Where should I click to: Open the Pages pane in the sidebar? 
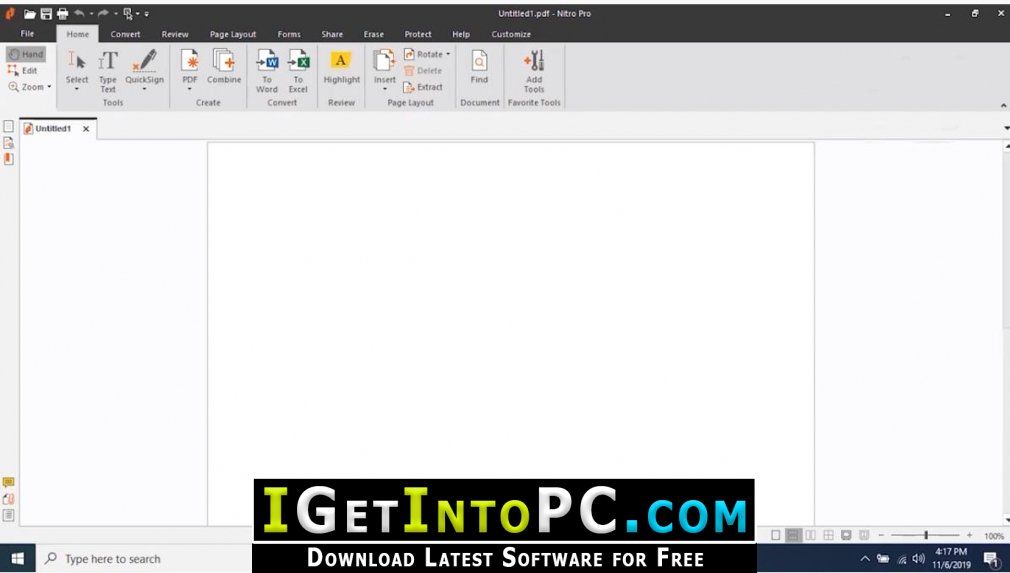[x=8, y=126]
